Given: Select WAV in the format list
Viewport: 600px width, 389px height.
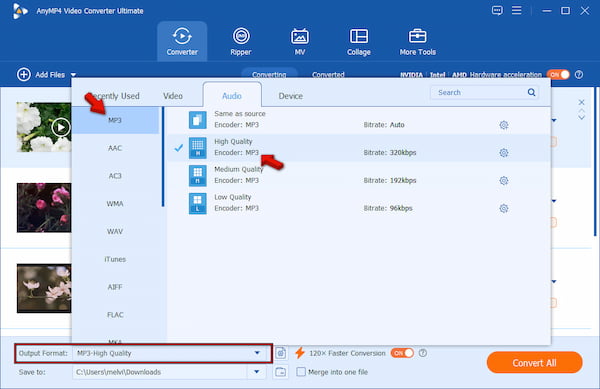Looking at the screenshot, I should [x=115, y=231].
